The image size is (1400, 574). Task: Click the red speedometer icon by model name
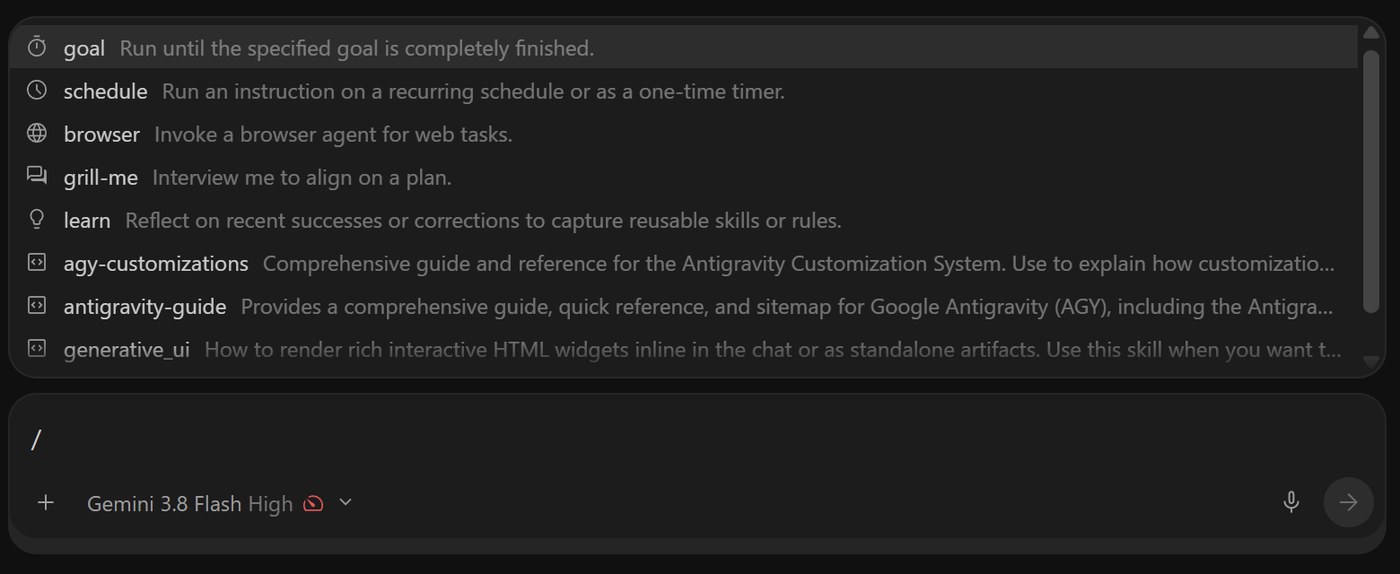point(314,503)
